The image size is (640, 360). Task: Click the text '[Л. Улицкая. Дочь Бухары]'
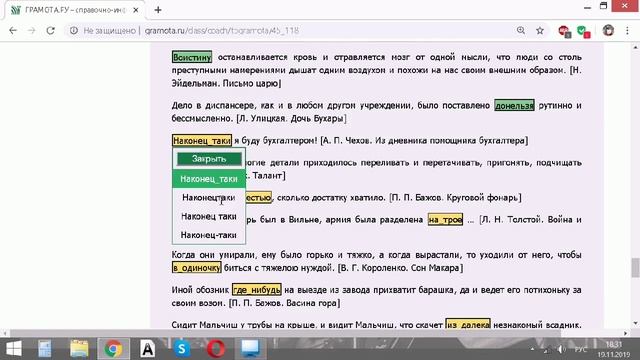[291, 119]
